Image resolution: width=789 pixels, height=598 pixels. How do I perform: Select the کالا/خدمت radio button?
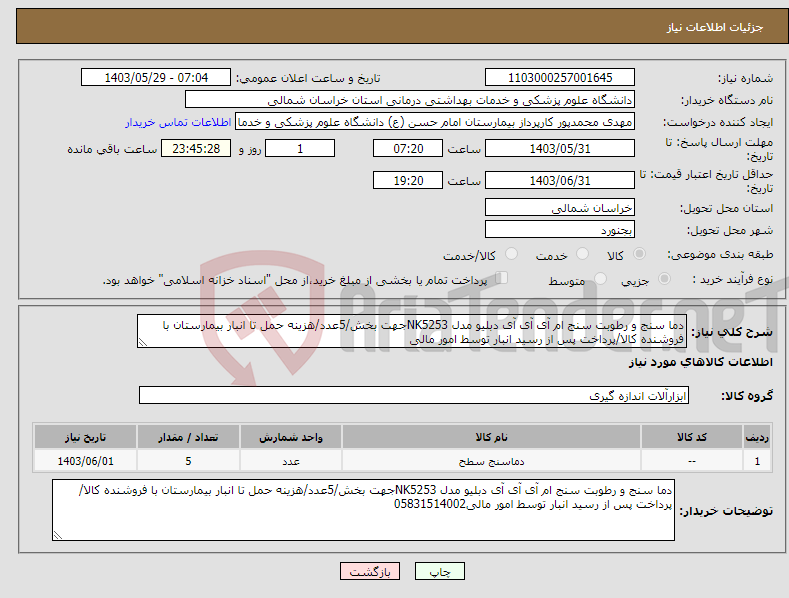point(511,254)
